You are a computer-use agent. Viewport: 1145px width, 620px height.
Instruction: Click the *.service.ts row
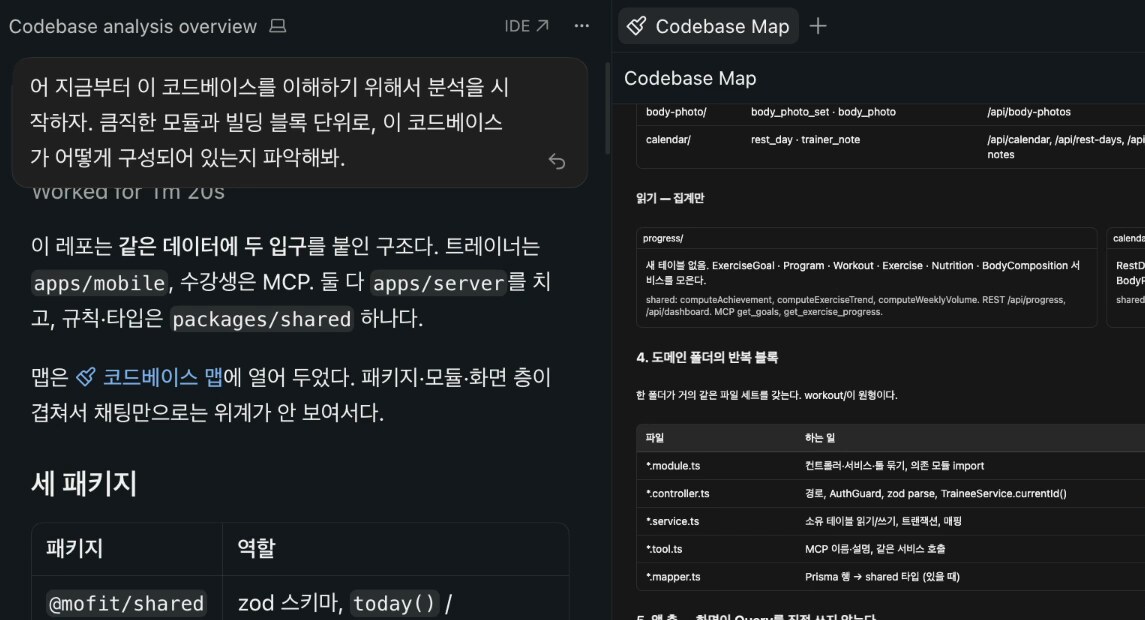click(891, 521)
